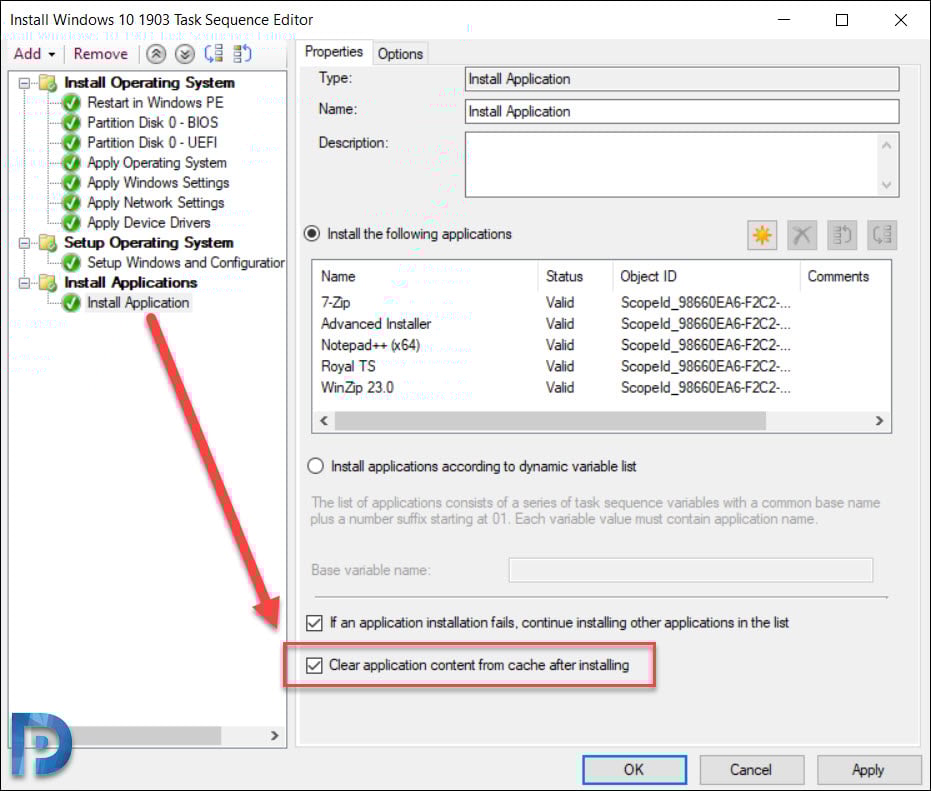Click the Cancel button
The height and width of the screenshot is (791, 931).
pos(751,770)
